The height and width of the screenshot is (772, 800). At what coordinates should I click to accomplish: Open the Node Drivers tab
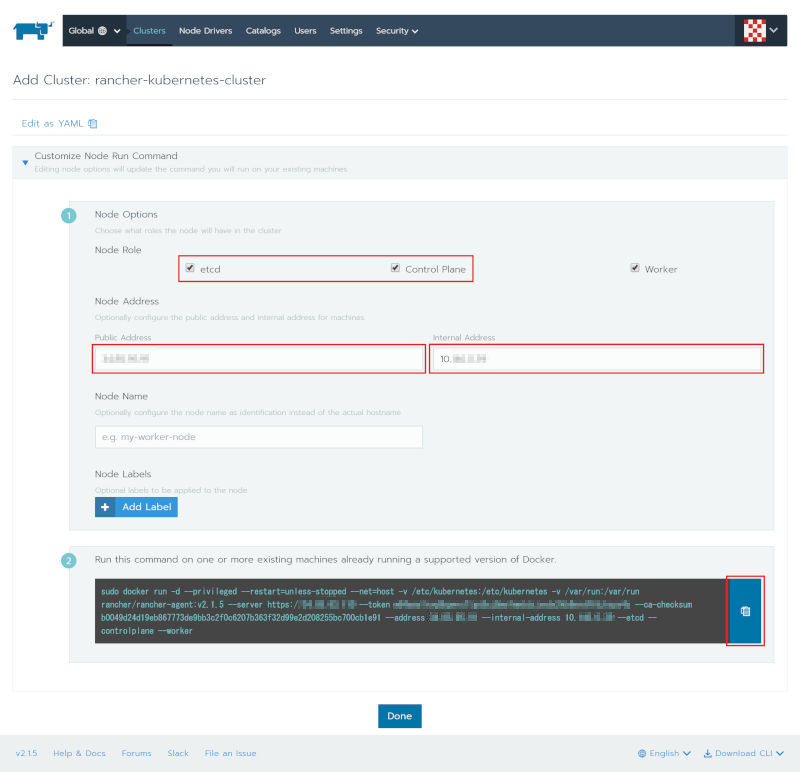tap(205, 31)
